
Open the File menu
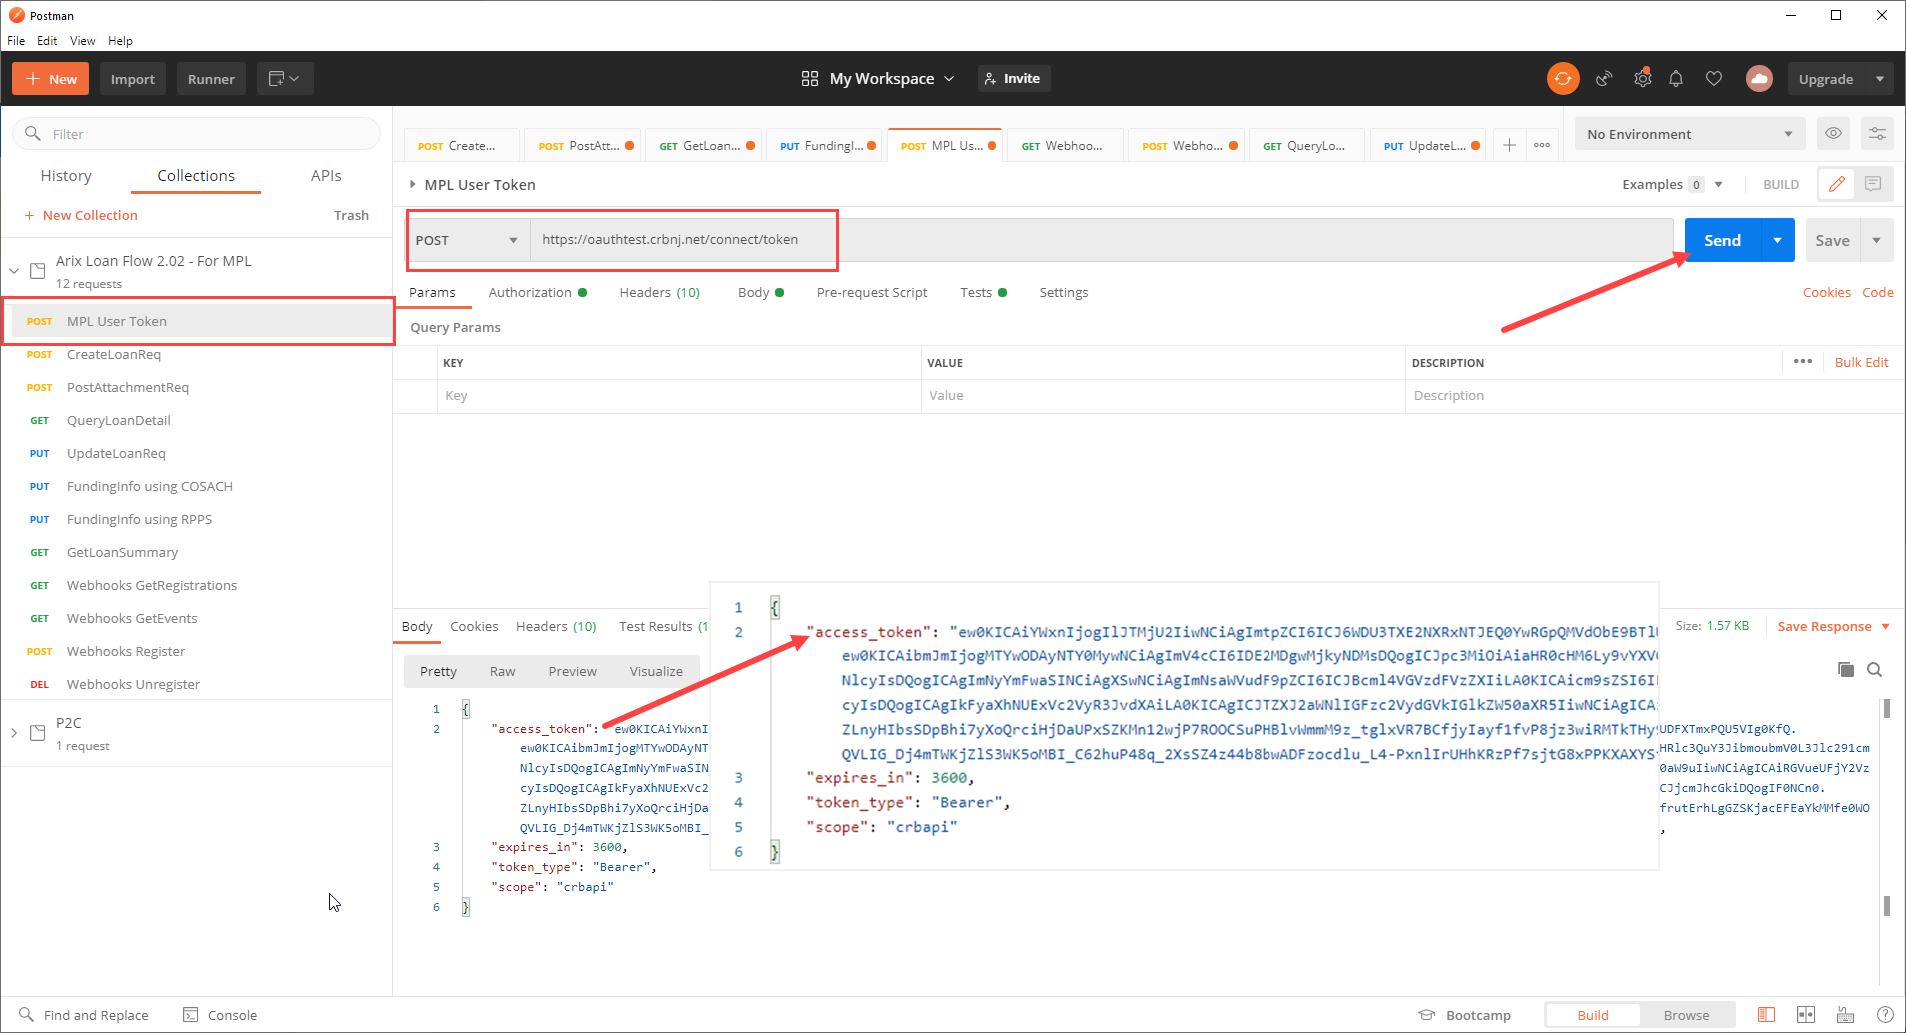pyautogui.click(x=16, y=41)
